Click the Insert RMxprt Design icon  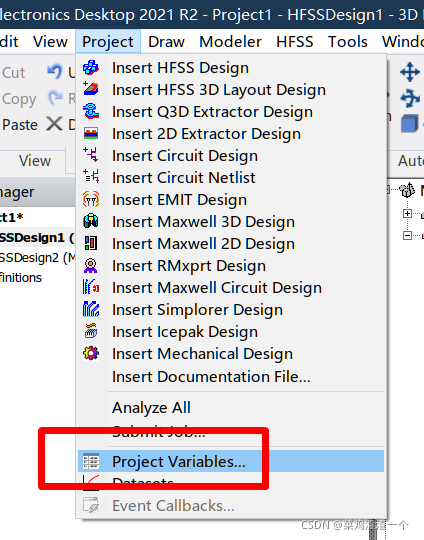91,266
